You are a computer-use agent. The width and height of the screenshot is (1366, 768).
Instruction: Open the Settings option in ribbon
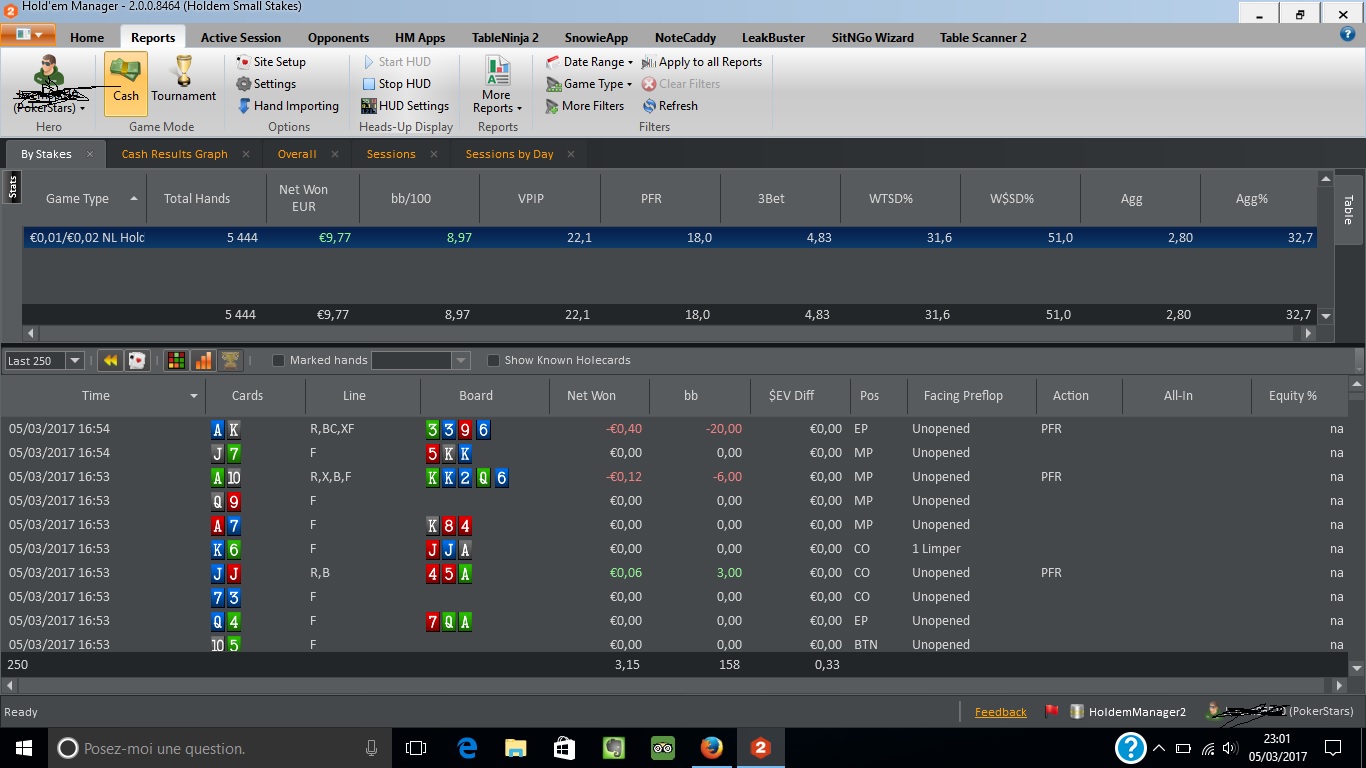click(266, 84)
